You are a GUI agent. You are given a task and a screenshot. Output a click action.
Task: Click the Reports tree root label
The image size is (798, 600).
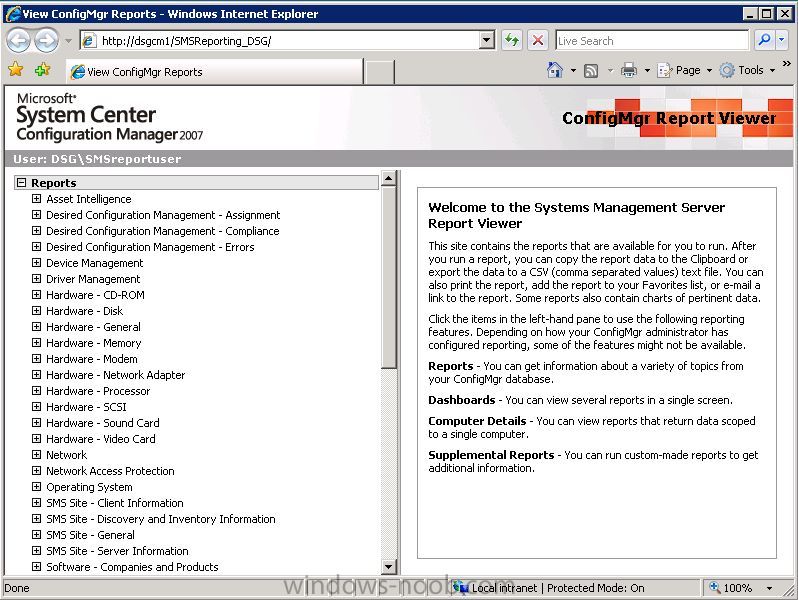point(53,183)
